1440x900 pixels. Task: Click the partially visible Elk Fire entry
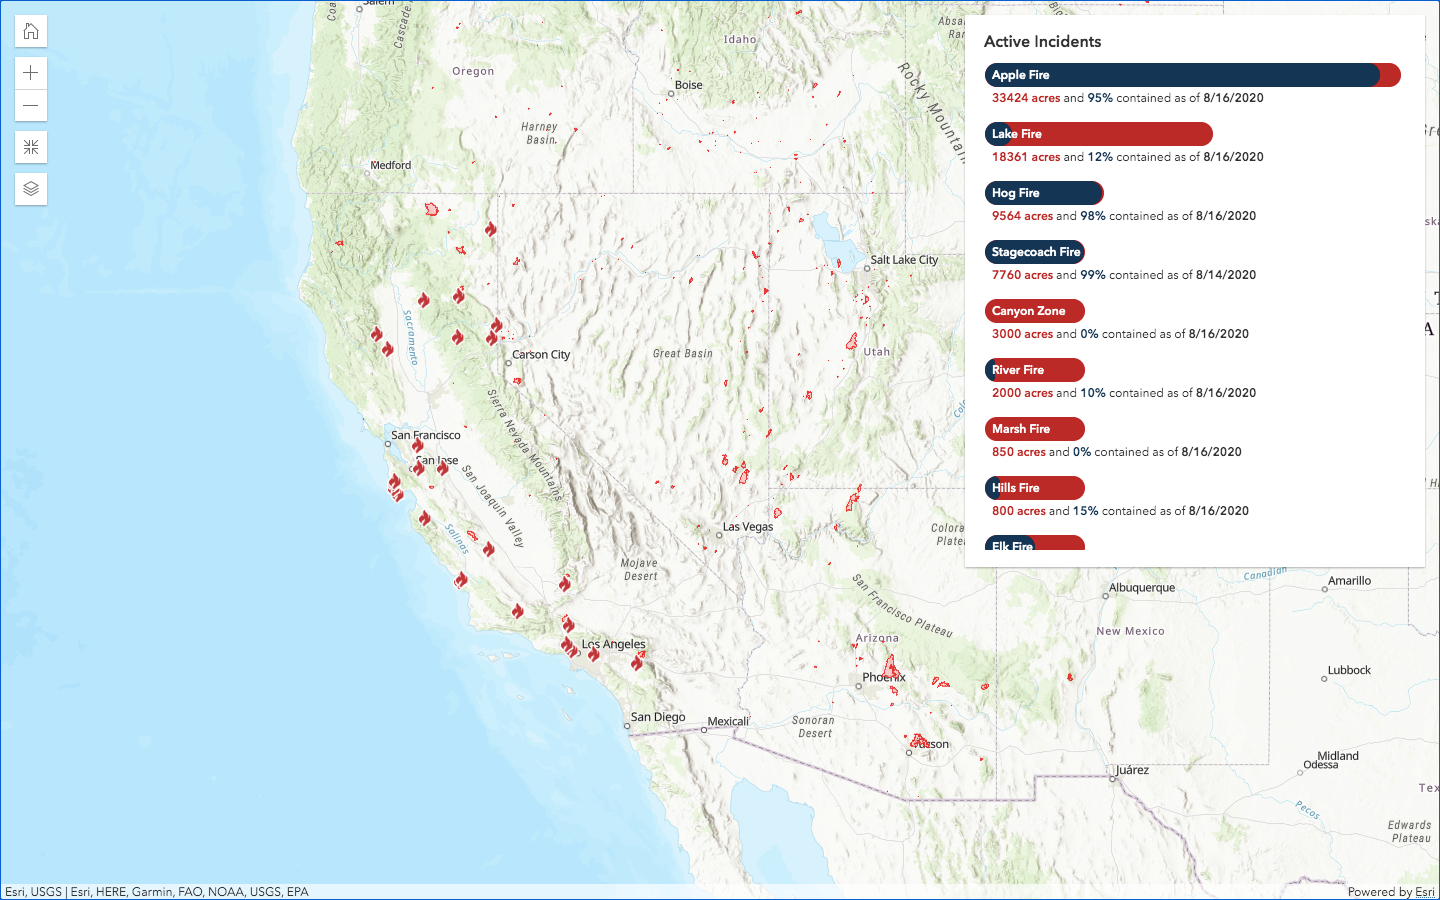click(x=1035, y=543)
